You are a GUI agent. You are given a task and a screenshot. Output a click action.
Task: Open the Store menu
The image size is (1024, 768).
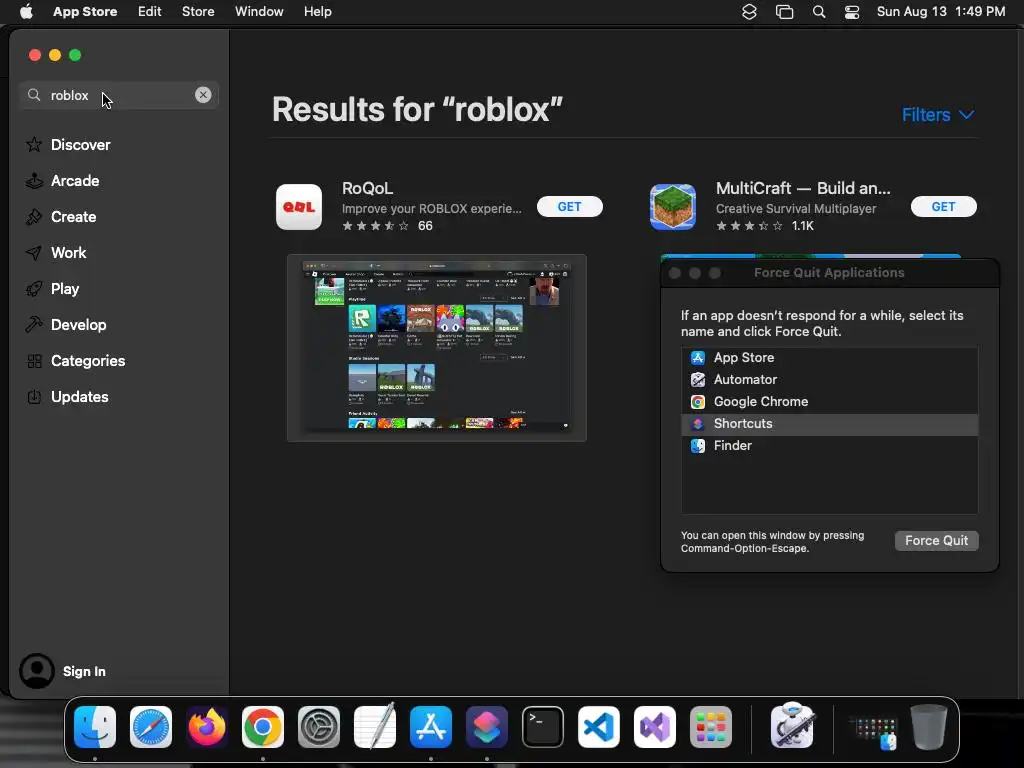198,12
